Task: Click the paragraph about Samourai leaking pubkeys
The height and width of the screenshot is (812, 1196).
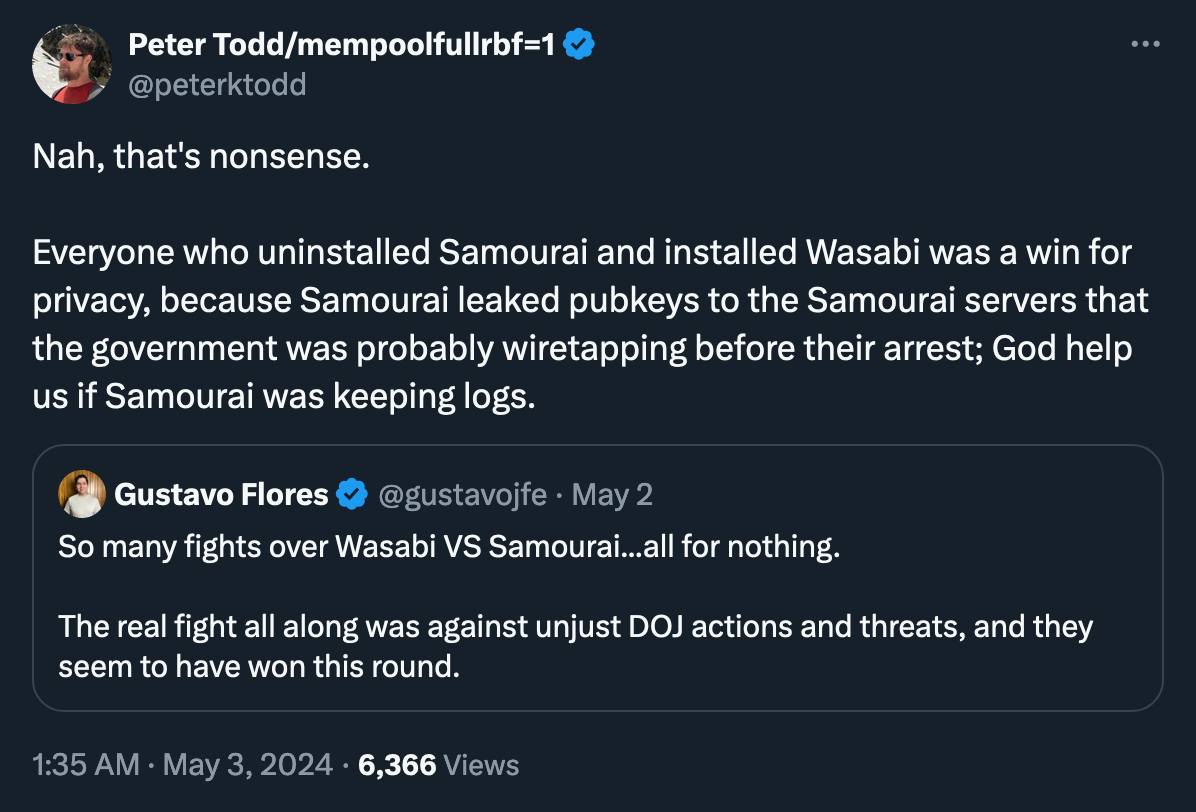Action: click(590, 300)
